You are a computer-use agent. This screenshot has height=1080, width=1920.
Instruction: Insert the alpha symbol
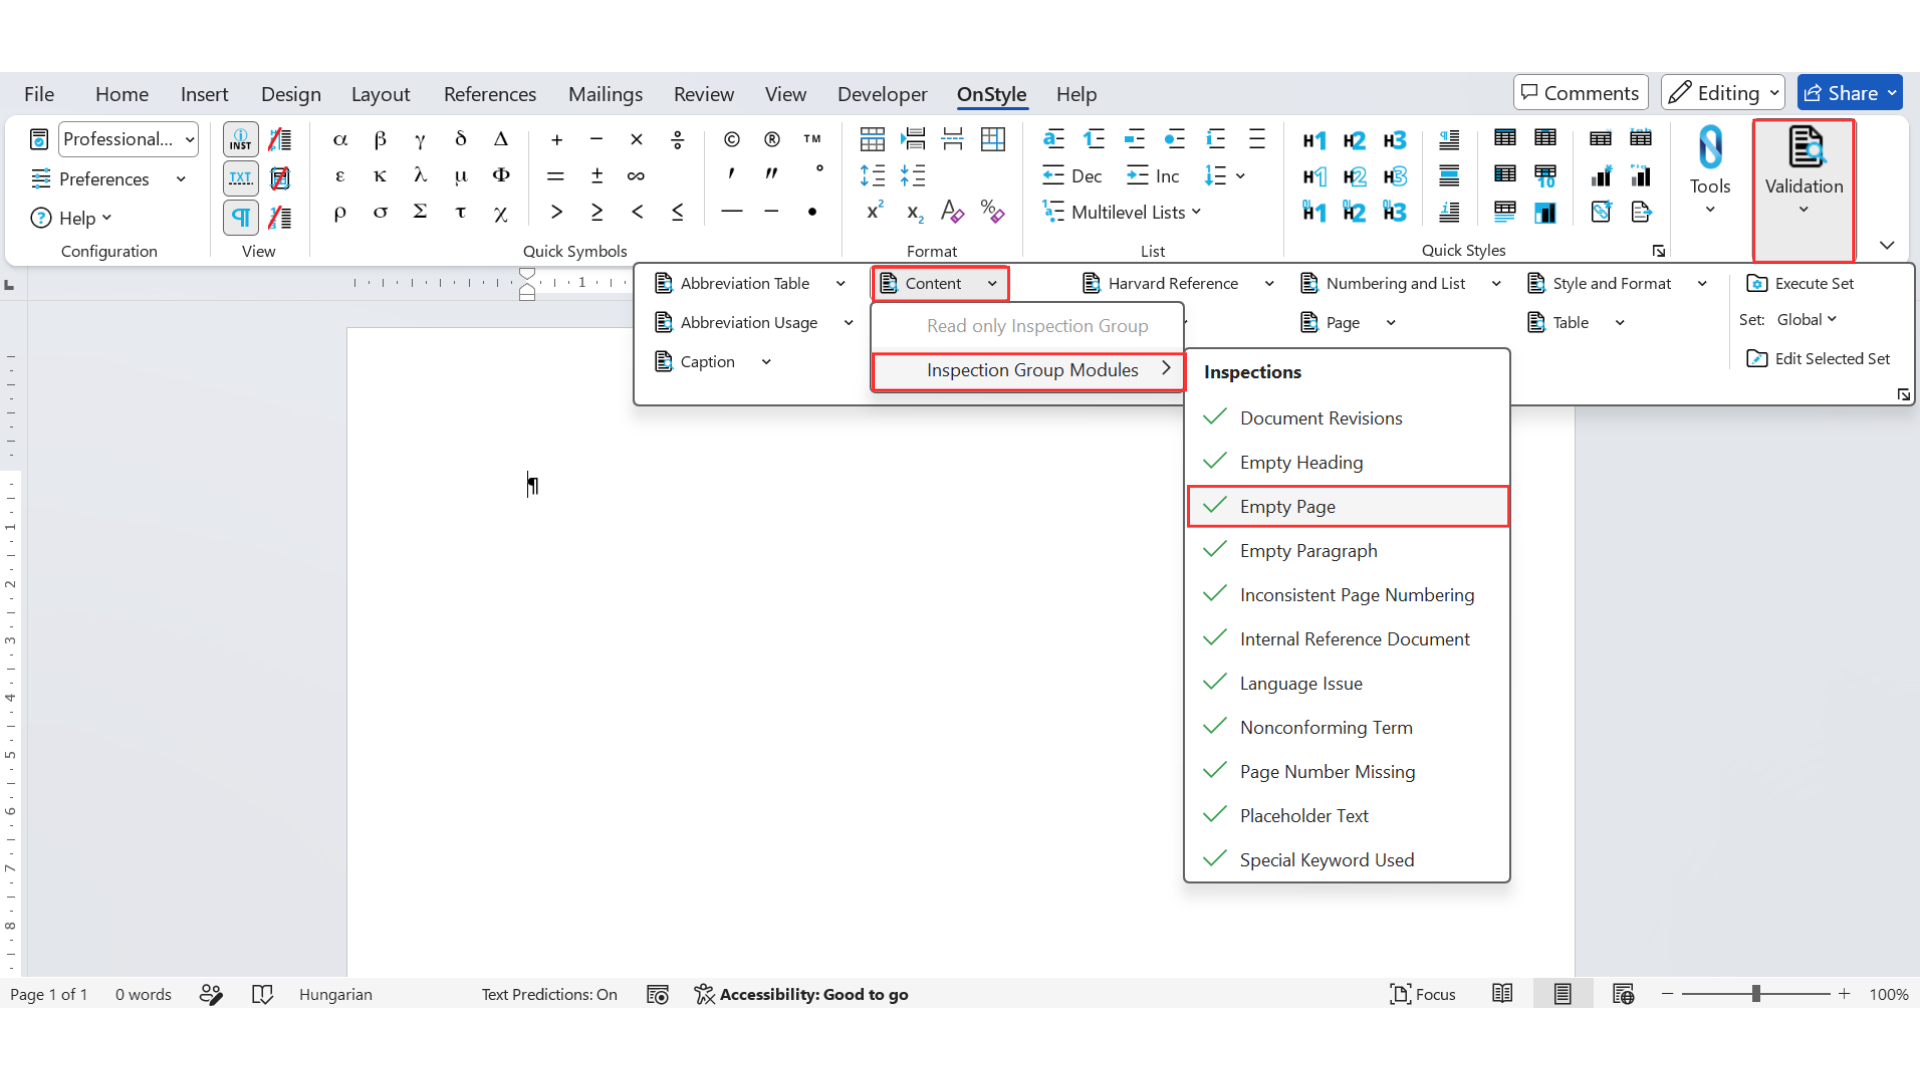click(x=340, y=140)
